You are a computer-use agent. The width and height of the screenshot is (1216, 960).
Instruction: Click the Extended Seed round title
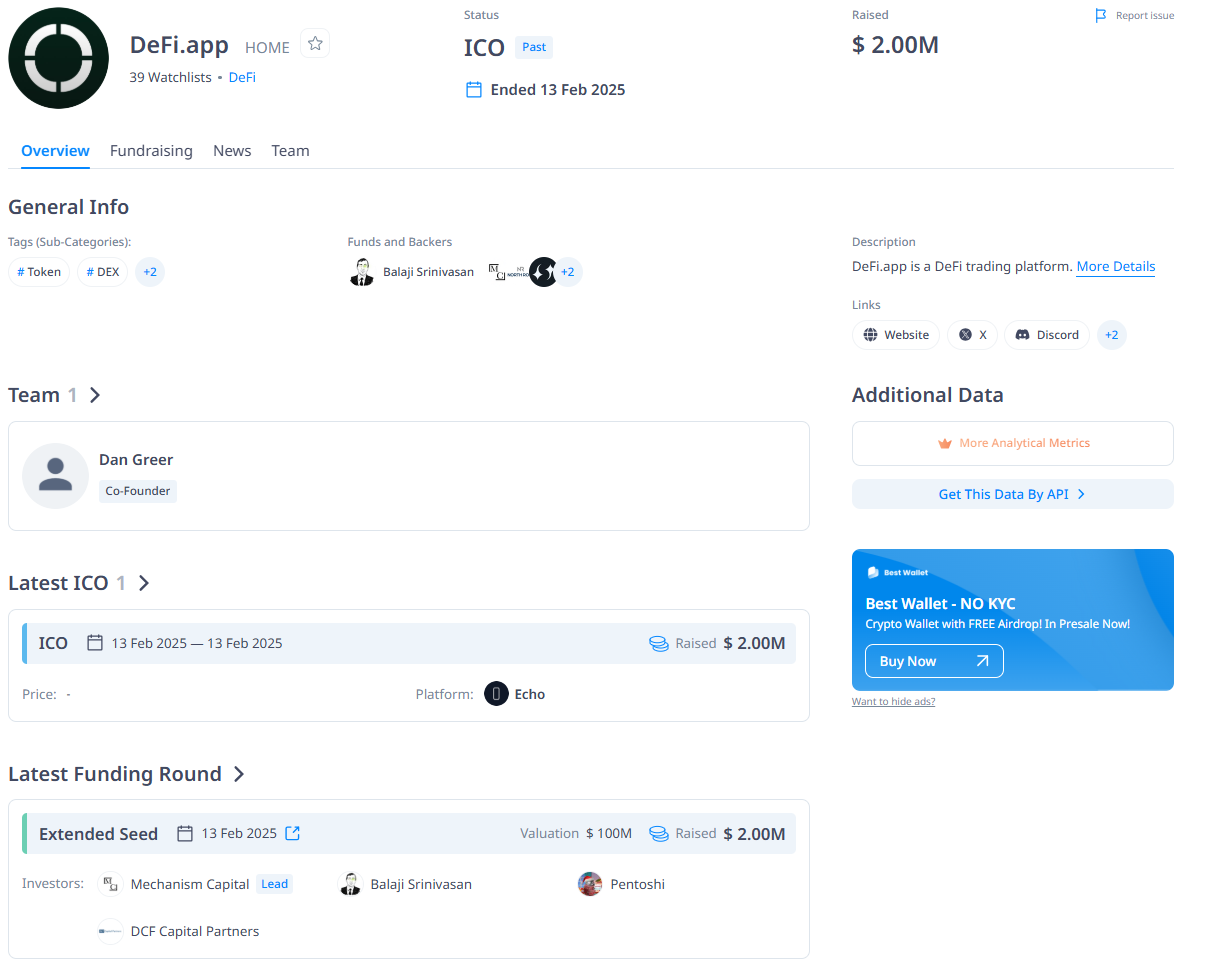[98, 834]
